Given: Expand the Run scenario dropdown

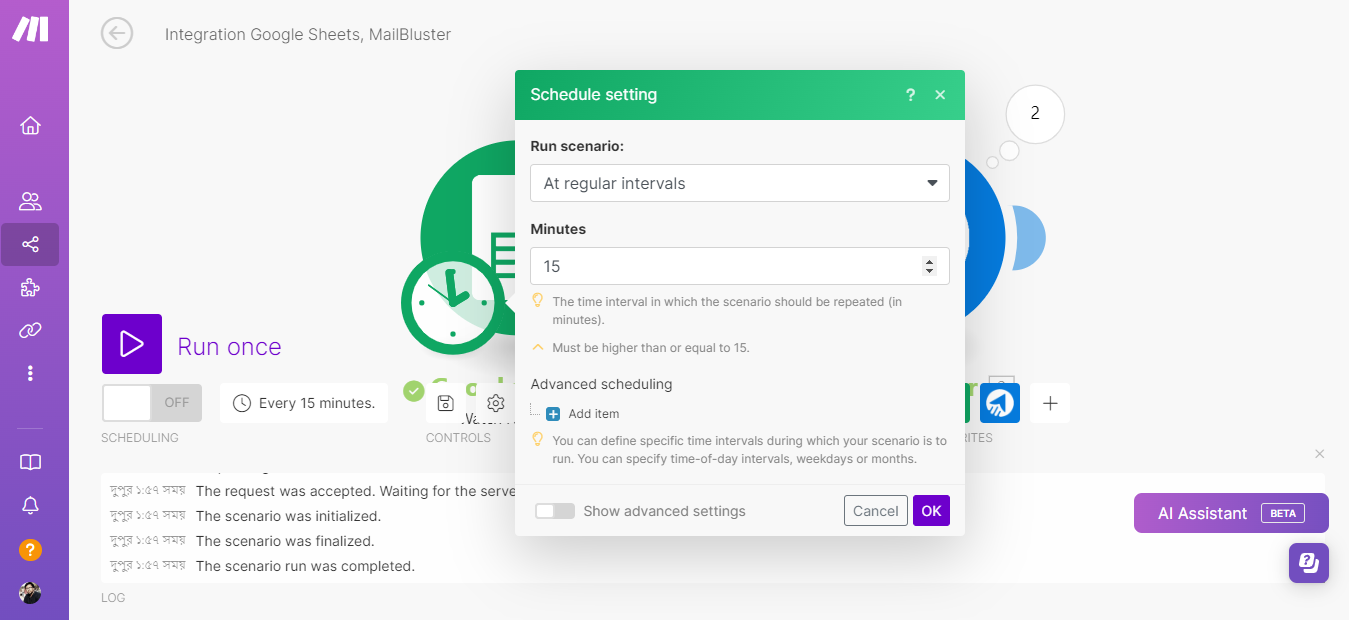Looking at the screenshot, I should click(x=739, y=183).
